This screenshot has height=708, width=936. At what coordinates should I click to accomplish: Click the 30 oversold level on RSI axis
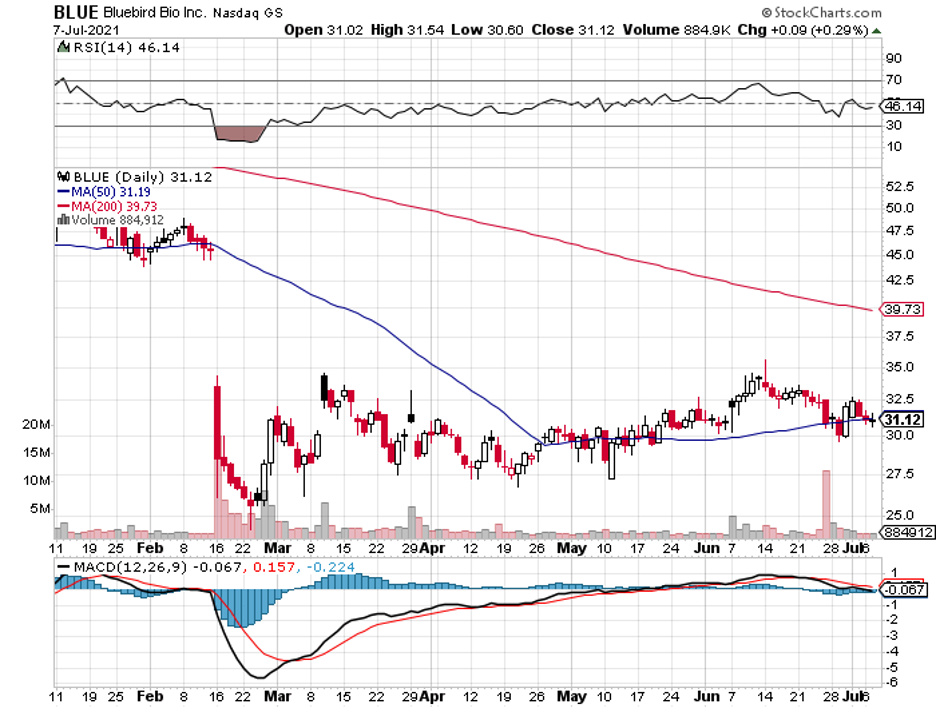(x=894, y=125)
